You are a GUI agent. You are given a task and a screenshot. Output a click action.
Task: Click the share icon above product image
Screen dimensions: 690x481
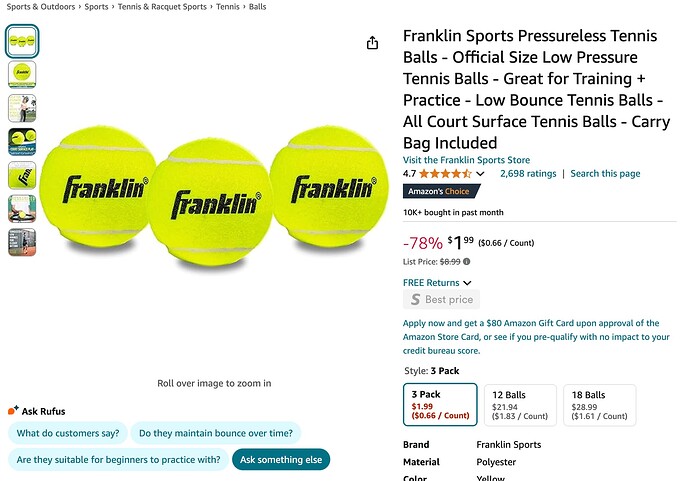pyautogui.click(x=372, y=43)
